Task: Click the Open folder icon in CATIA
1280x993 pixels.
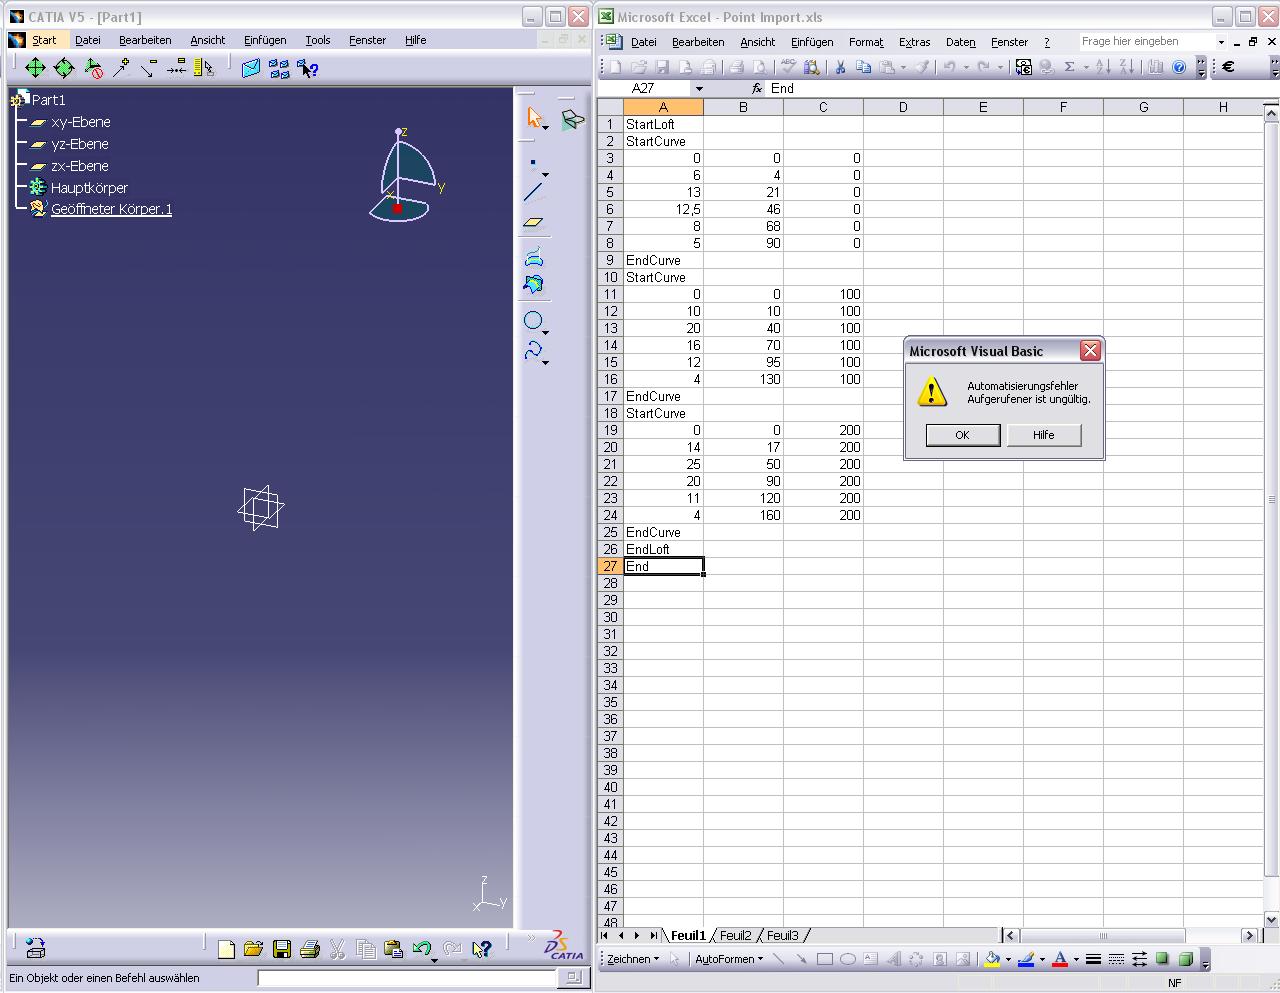Action: click(253, 949)
